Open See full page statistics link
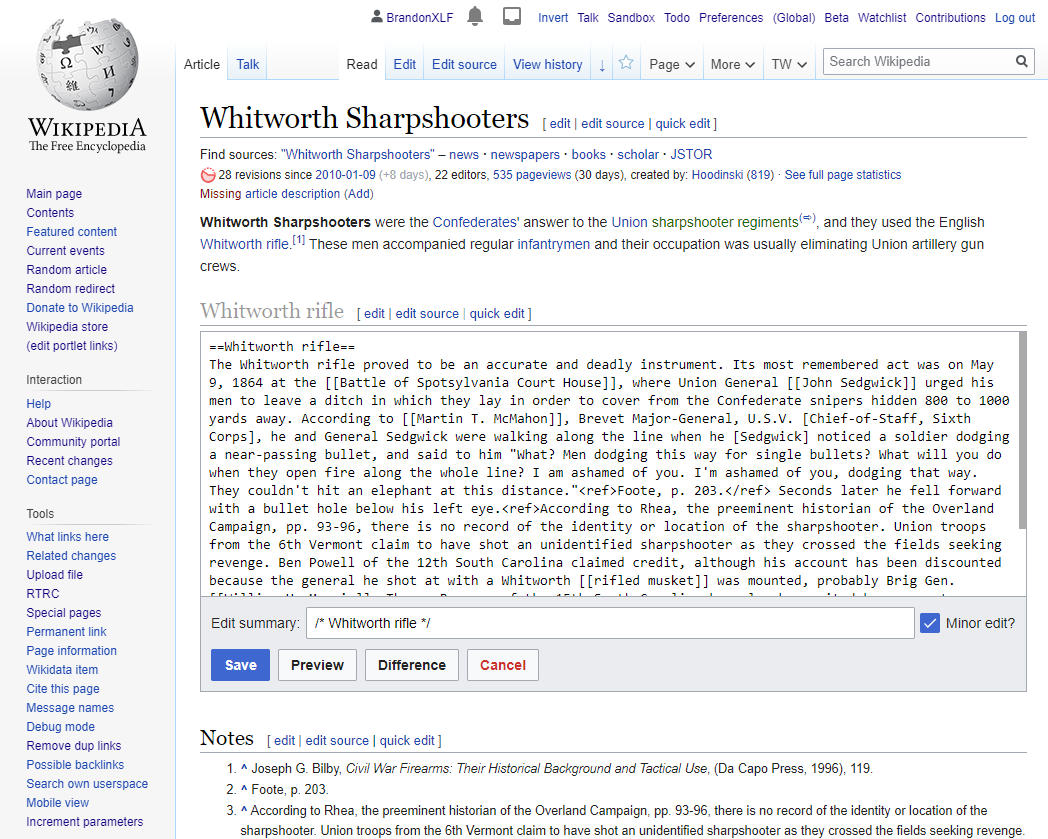Image resolution: width=1048 pixels, height=839 pixels. pyautogui.click(x=843, y=174)
